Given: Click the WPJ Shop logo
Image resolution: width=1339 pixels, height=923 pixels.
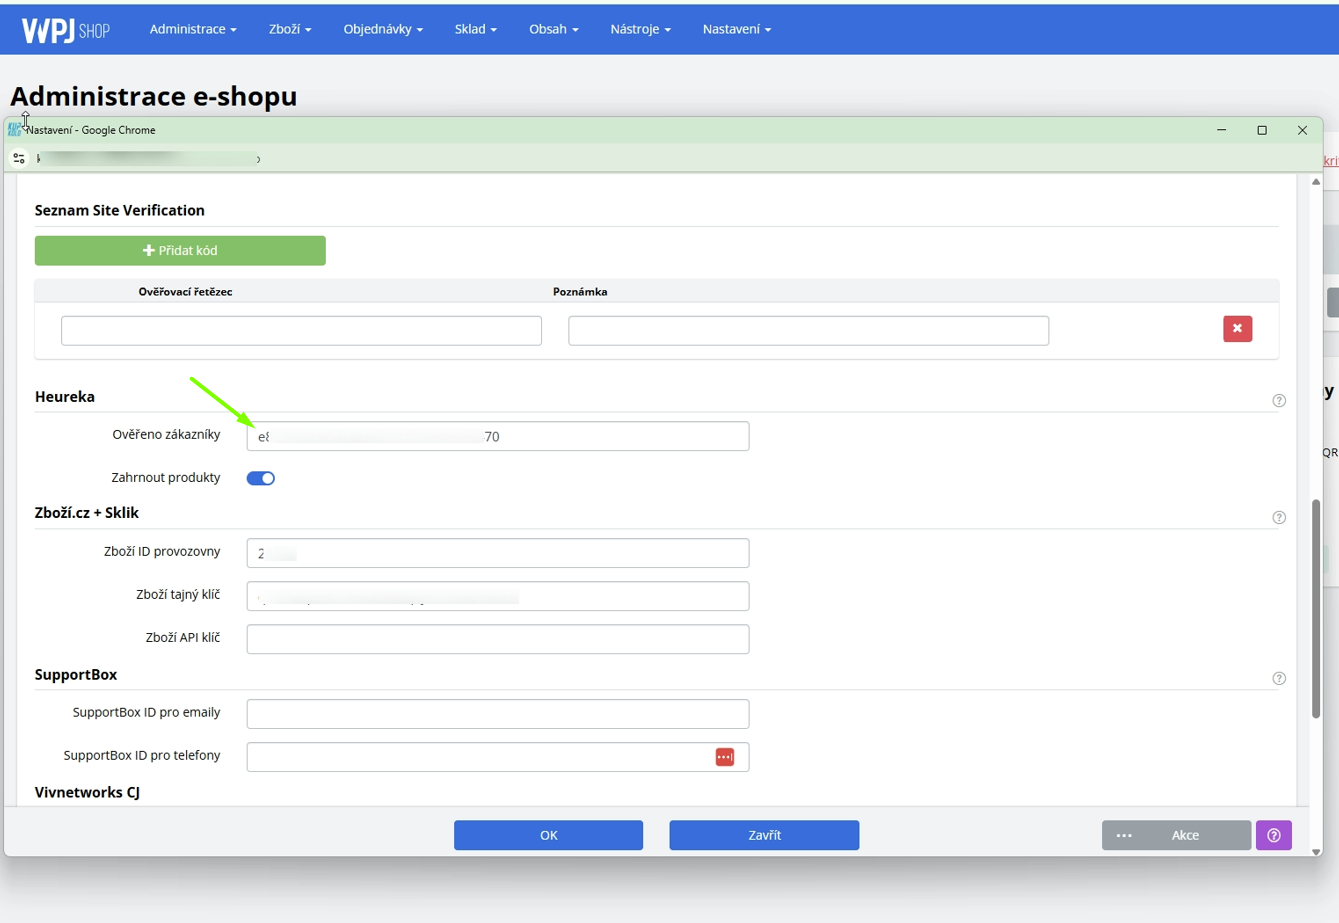Looking at the screenshot, I should point(65,30).
